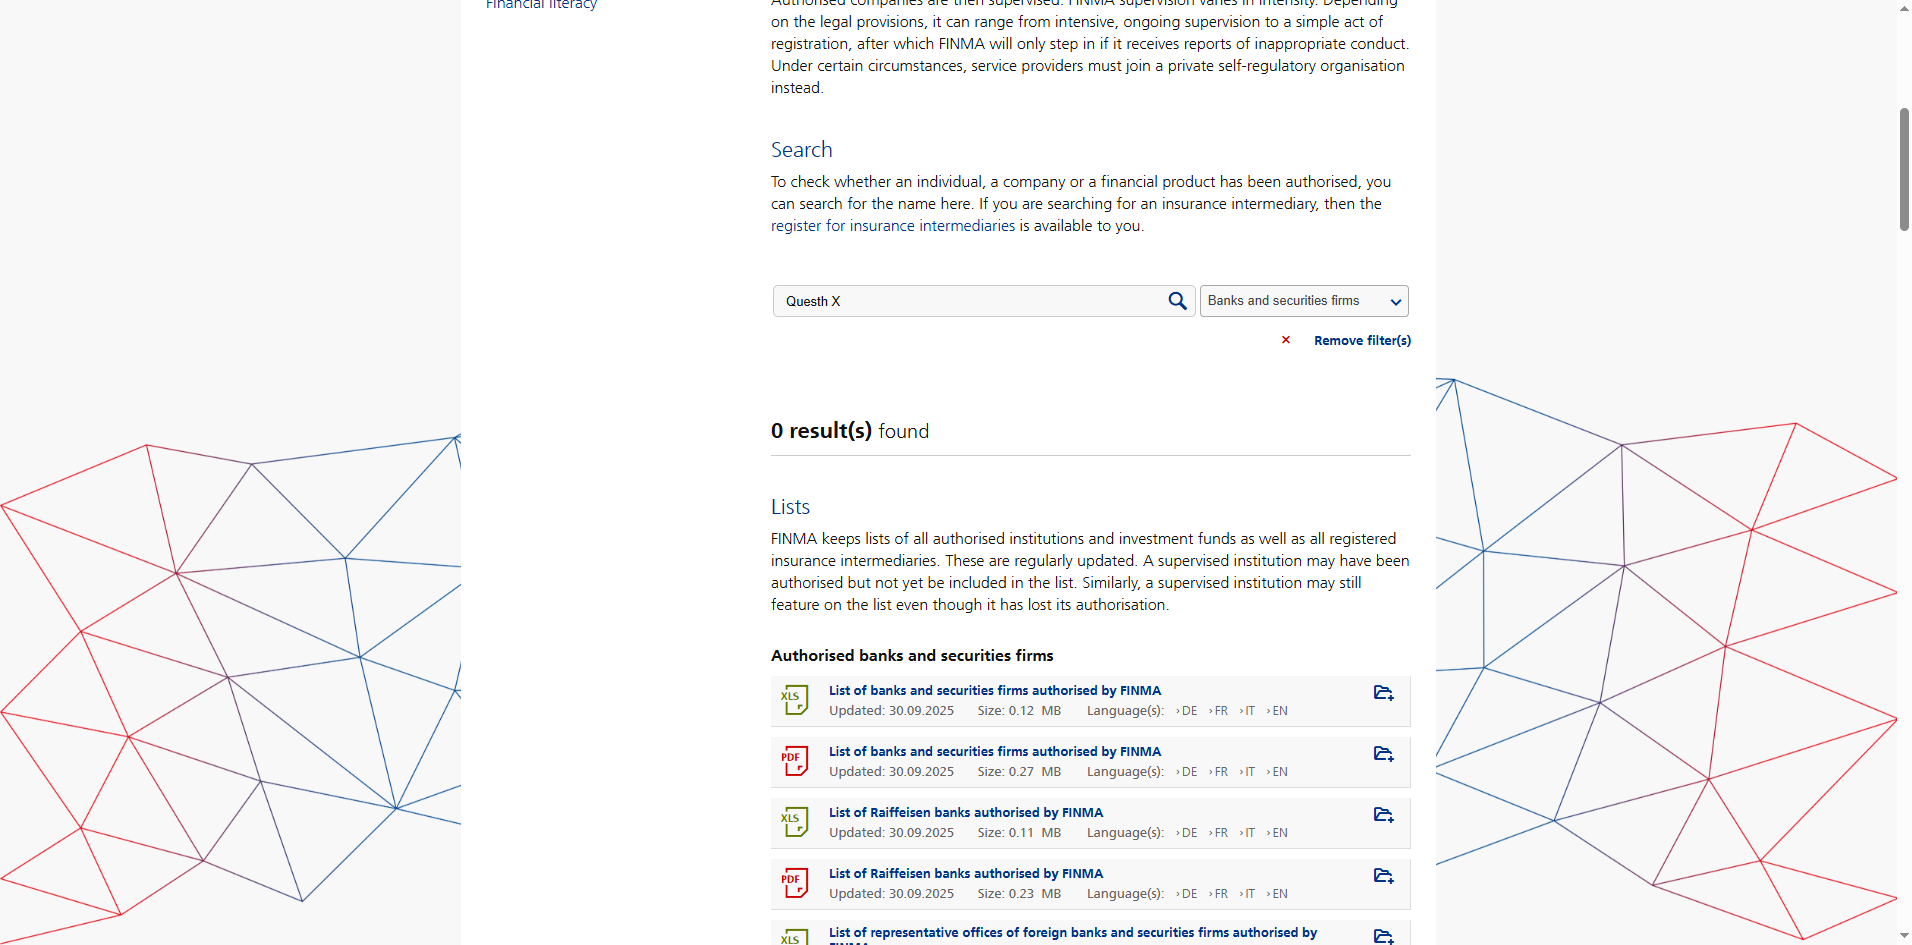The height and width of the screenshot is (945, 1912).
Task: Click XLS icon for Raiffeisen banks list
Action: click(x=794, y=822)
